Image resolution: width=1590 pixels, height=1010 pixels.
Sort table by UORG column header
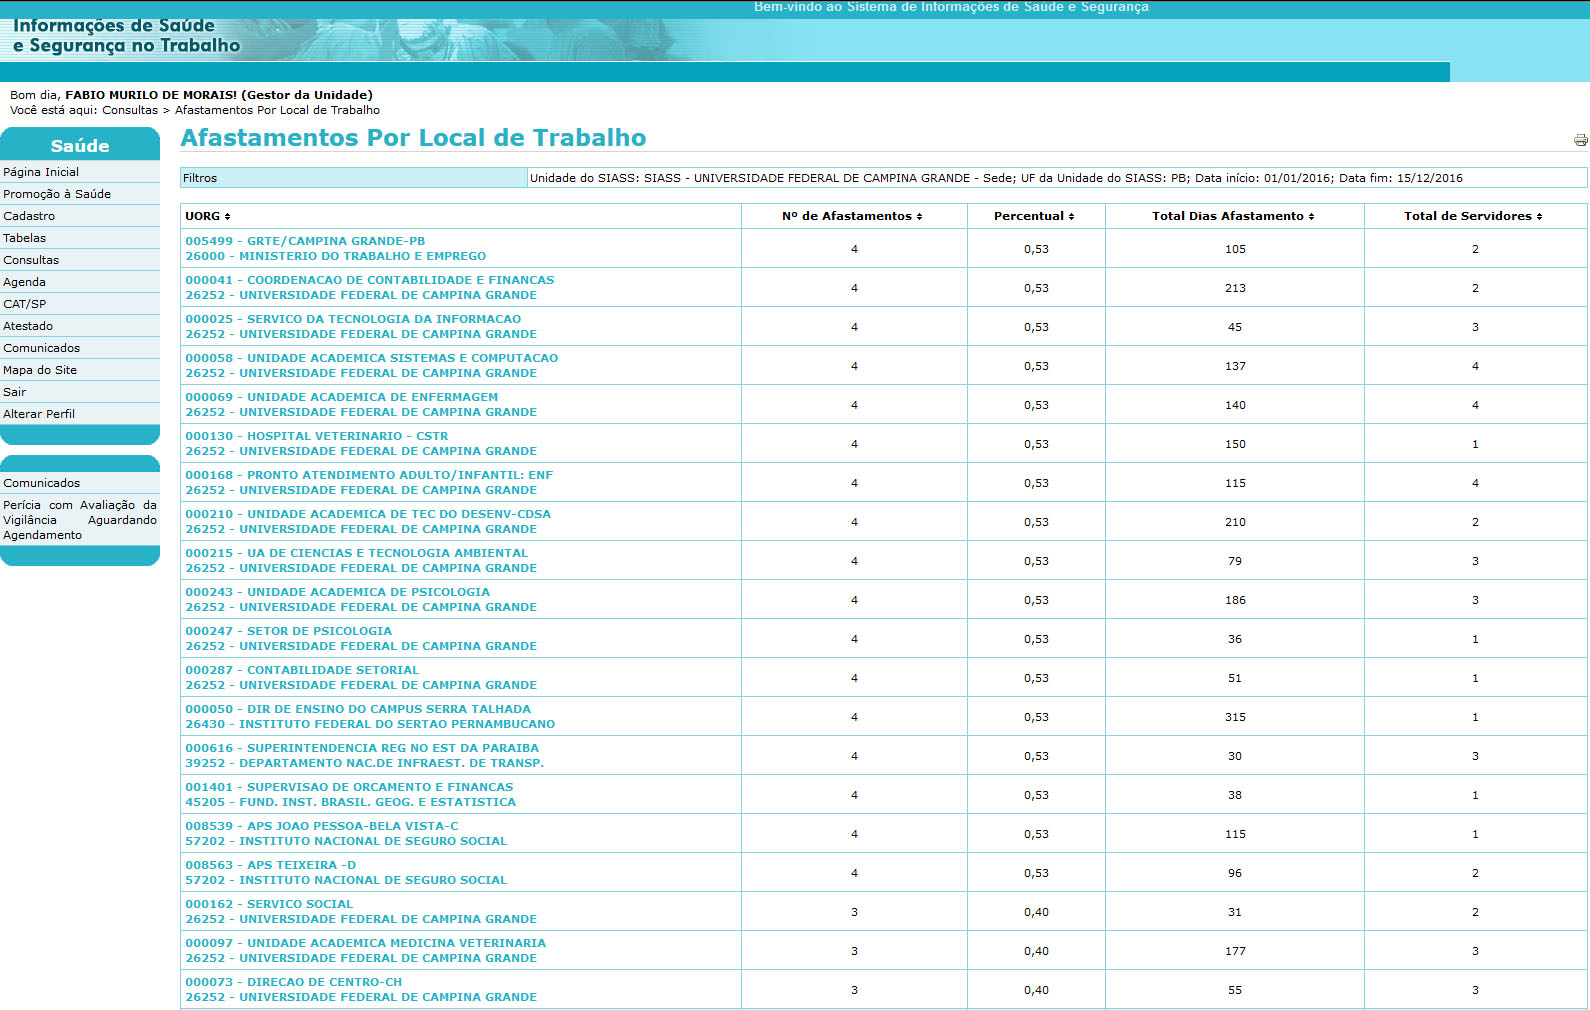[x=207, y=216]
